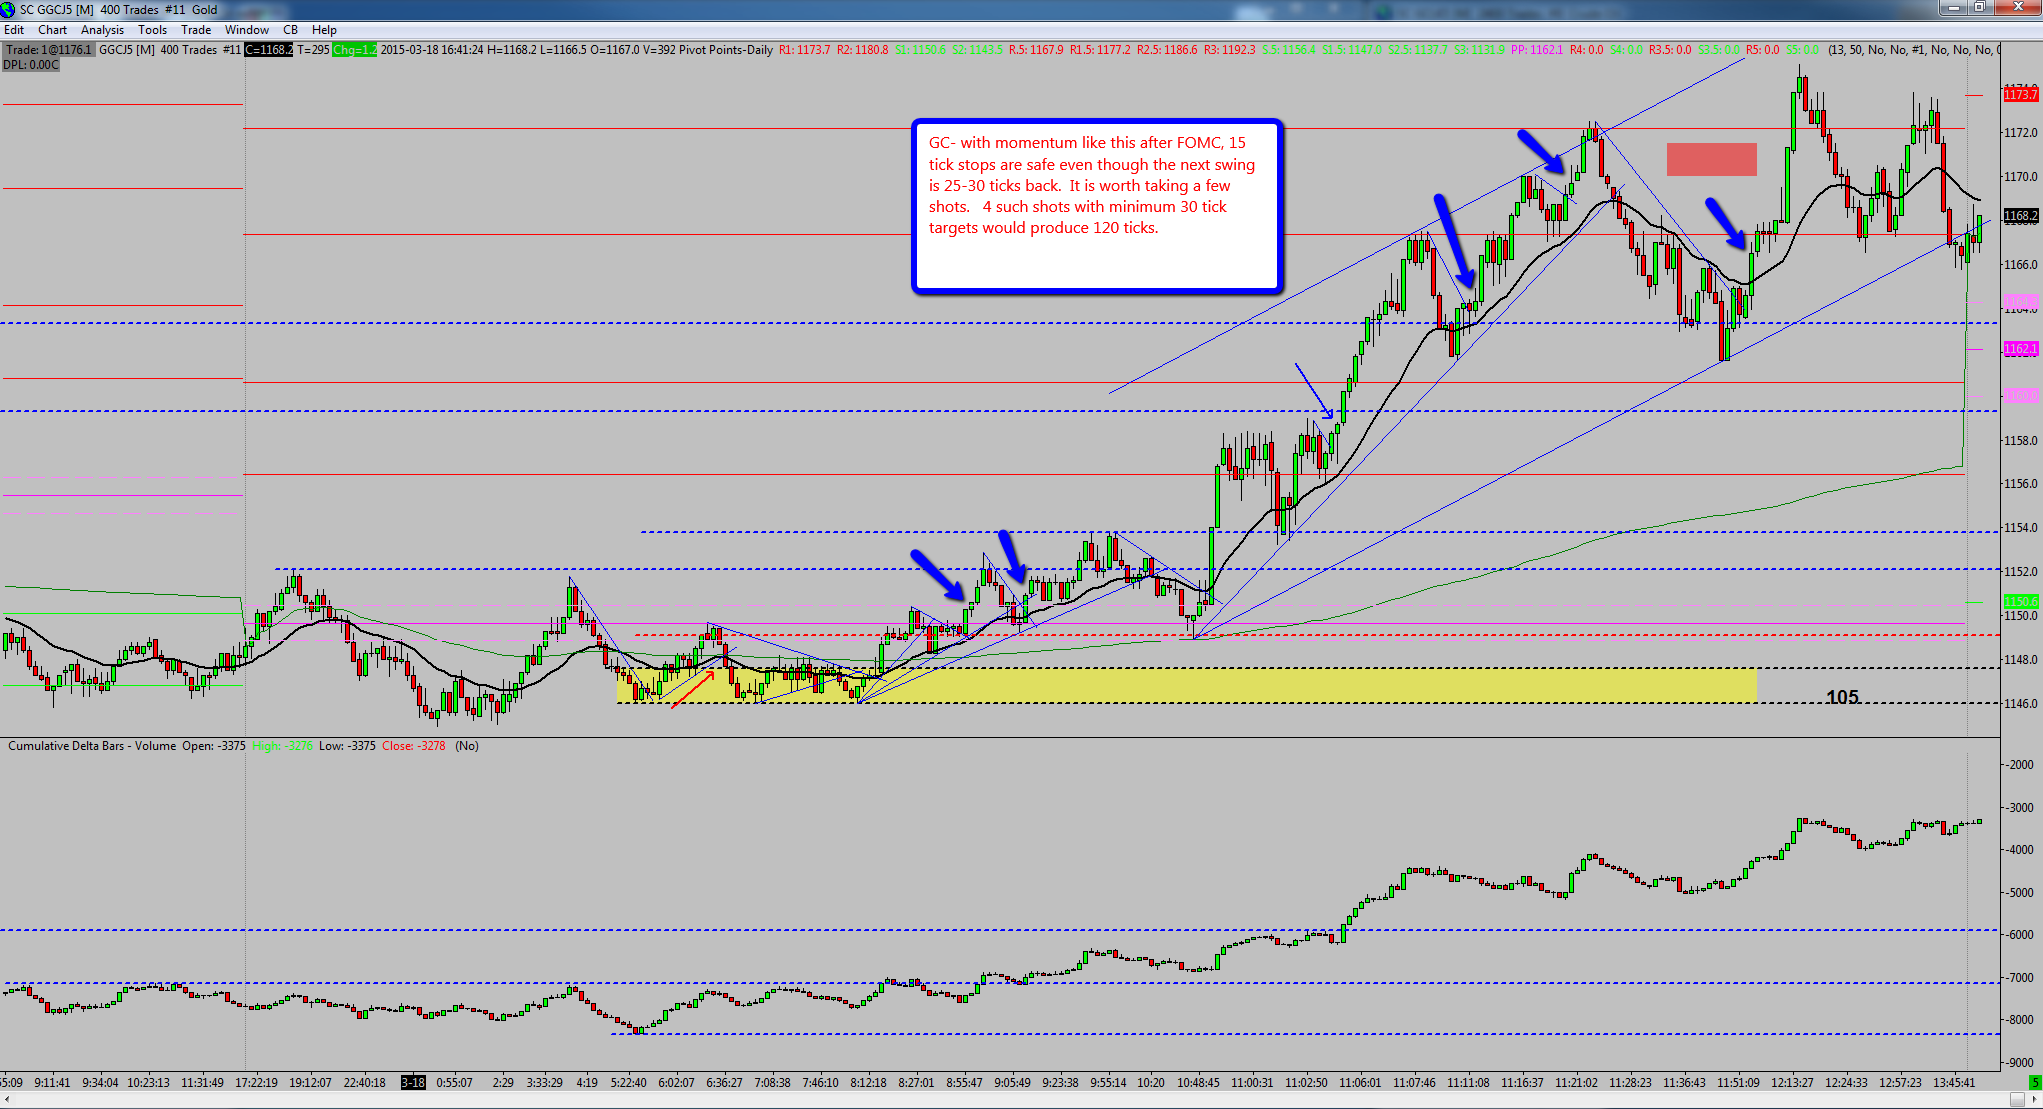Screen dimensions: 2043x1109
Task: Click the 'Open: -3375' delta value
Action: pos(213,746)
